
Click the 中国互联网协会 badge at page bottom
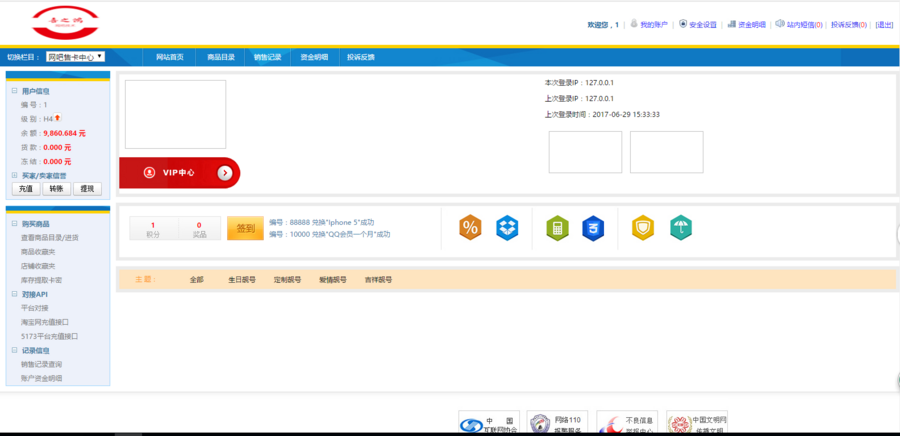(x=489, y=422)
